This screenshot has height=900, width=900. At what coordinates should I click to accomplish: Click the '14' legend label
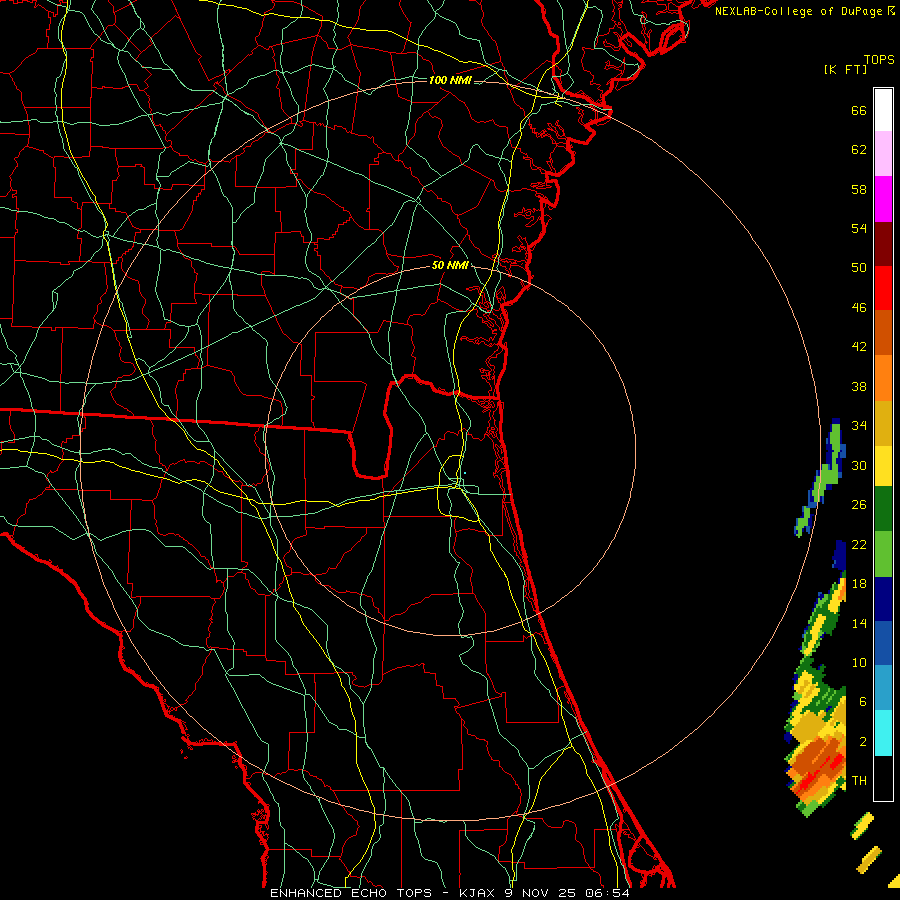859,623
